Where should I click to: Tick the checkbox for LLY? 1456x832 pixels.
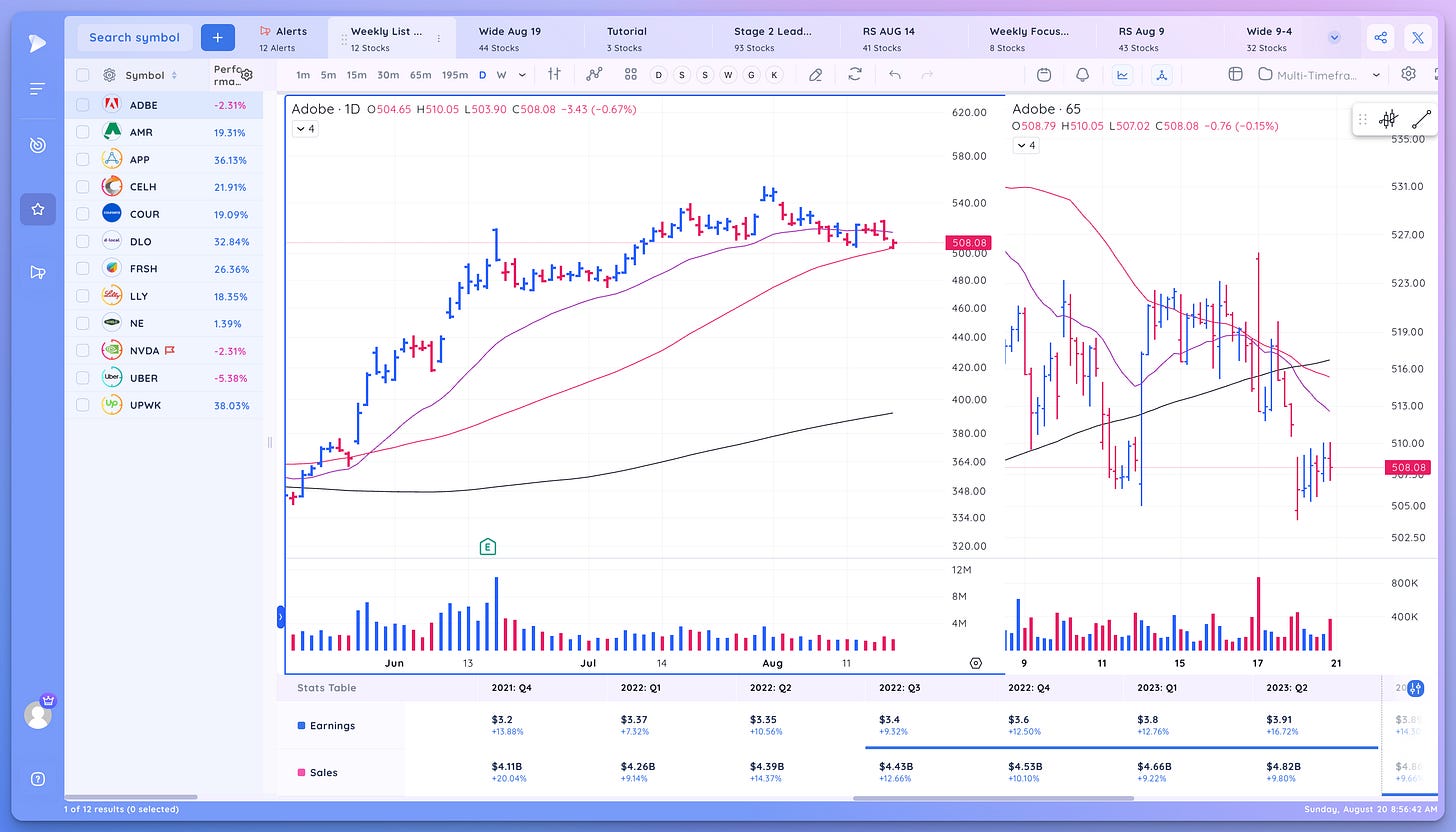(83, 296)
